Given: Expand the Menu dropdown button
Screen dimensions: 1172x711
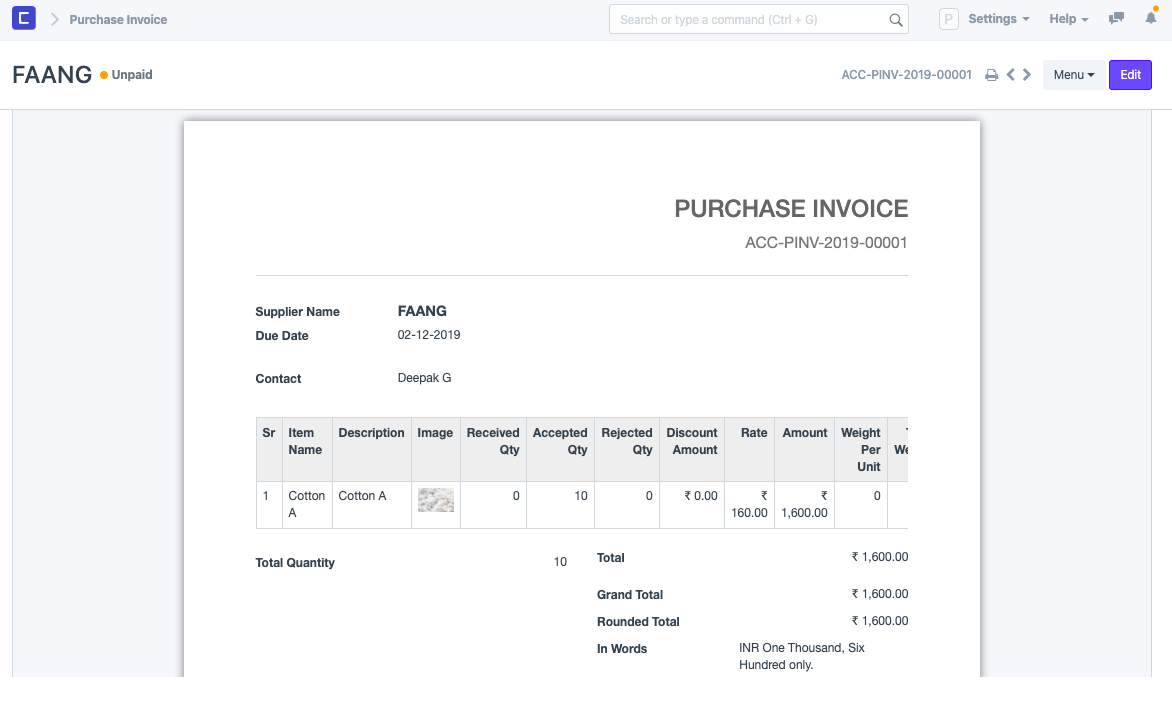Looking at the screenshot, I should tap(1073, 75).
